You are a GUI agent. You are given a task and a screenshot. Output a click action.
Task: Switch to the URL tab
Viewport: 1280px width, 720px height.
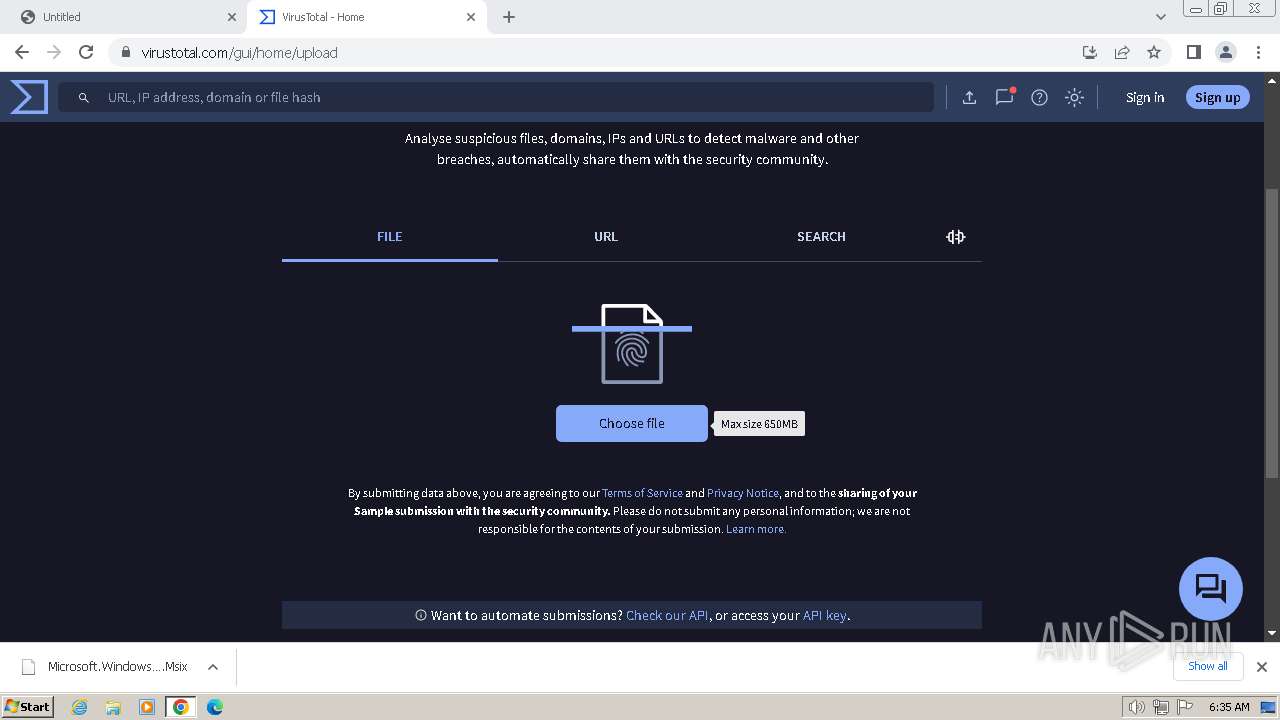click(606, 237)
